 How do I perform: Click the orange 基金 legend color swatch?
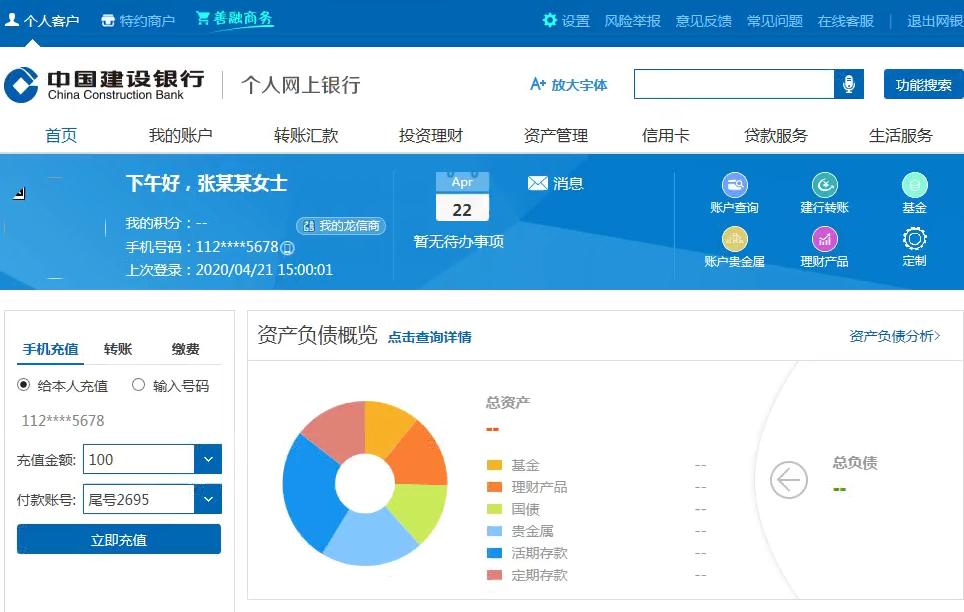click(493, 464)
